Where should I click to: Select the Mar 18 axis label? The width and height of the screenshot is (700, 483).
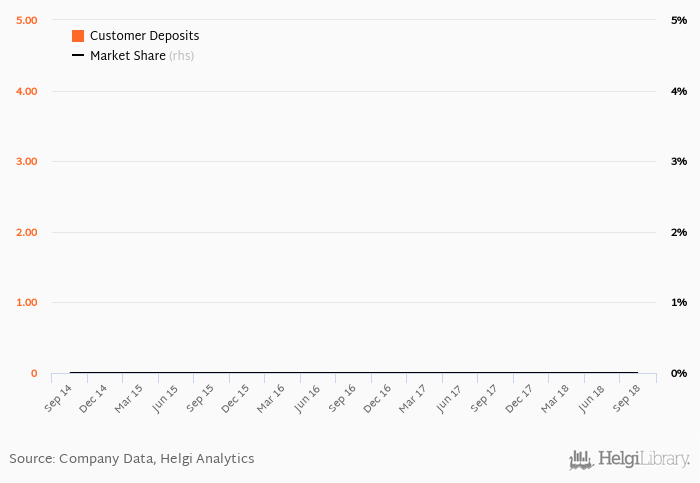[x=555, y=399]
